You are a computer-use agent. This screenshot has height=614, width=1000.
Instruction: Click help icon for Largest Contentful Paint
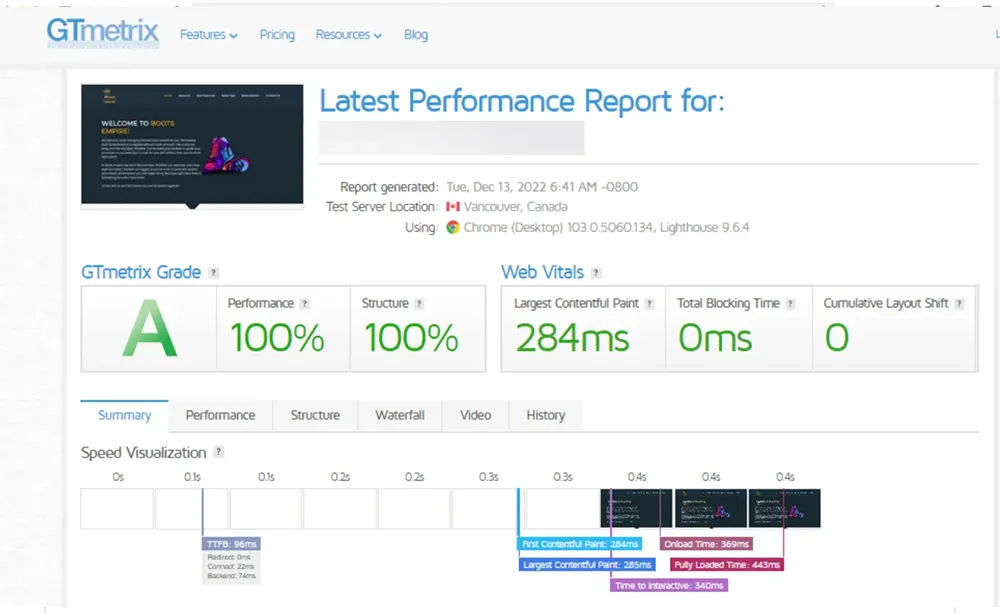coord(649,304)
